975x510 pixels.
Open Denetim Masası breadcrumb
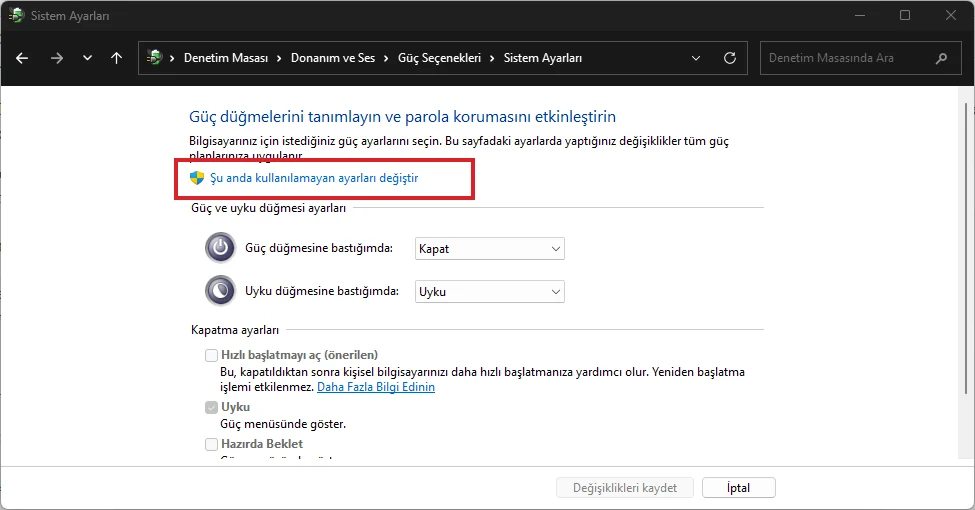226,58
